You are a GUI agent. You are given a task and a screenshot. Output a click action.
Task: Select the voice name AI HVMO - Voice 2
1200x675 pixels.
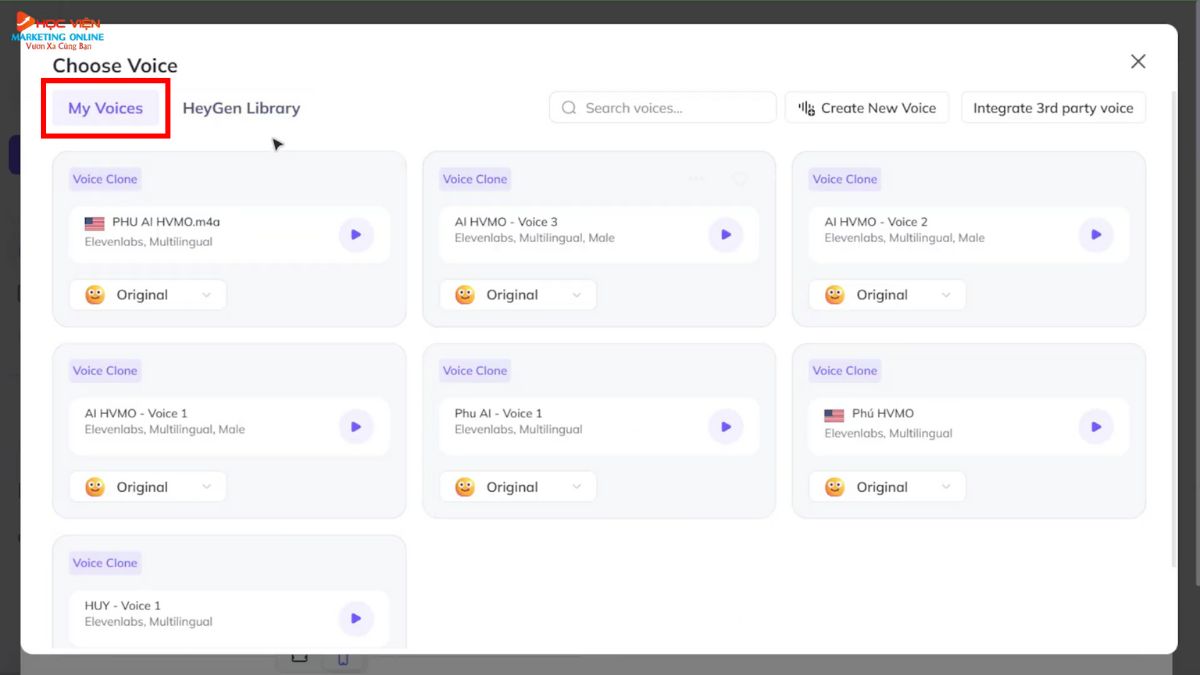[x=876, y=222]
